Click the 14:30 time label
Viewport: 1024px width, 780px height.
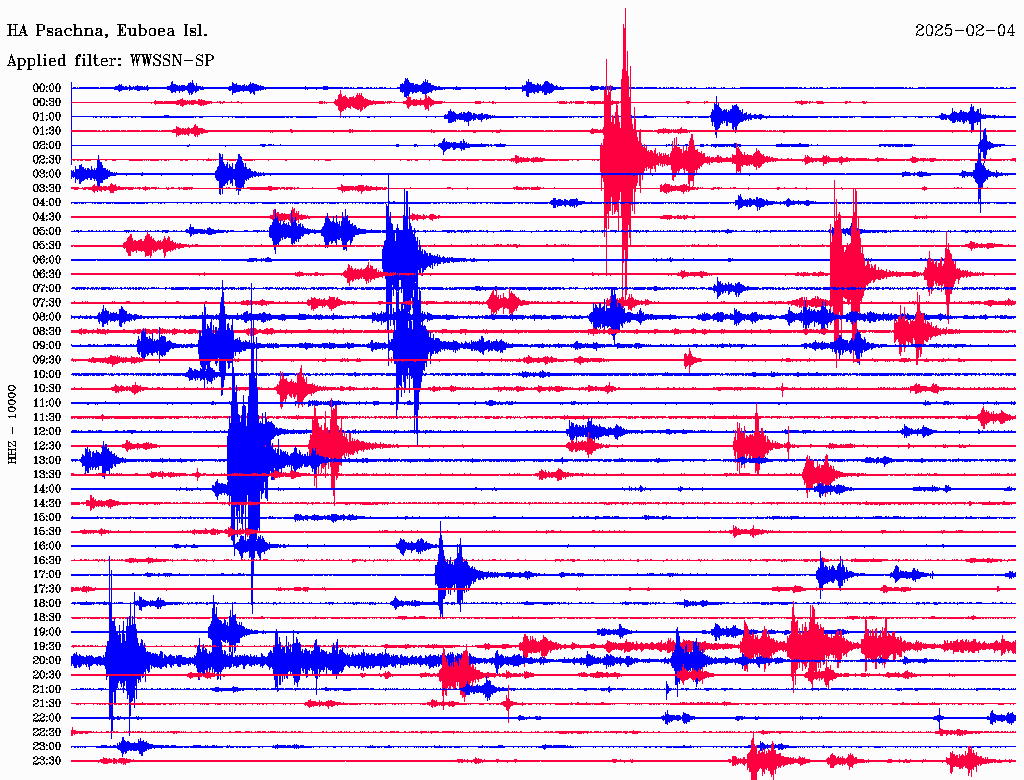click(47, 503)
